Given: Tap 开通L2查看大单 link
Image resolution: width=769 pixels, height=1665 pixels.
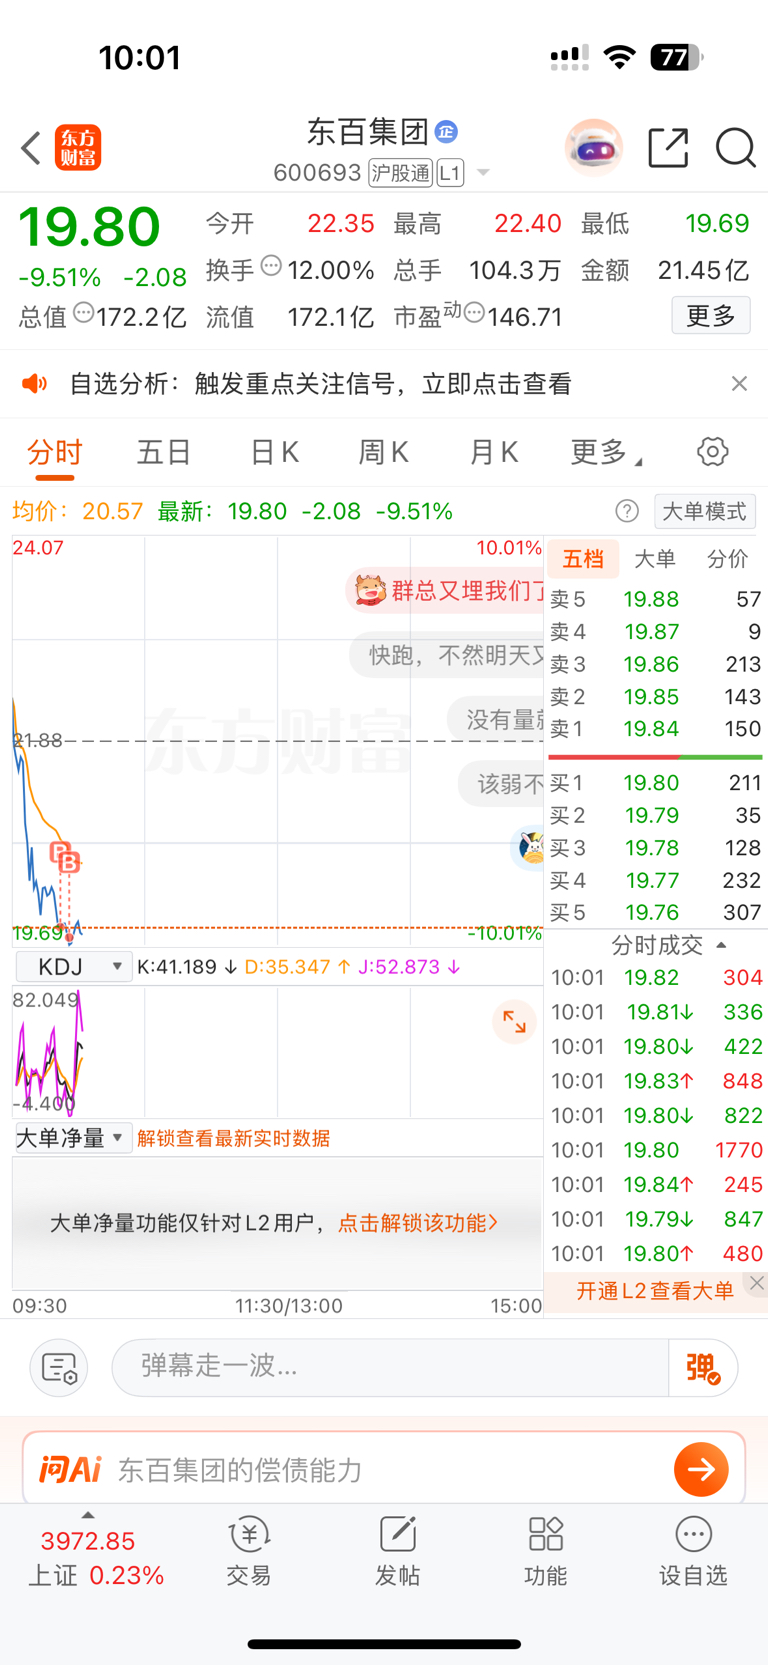Looking at the screenshot, I should coord(655,1291).
